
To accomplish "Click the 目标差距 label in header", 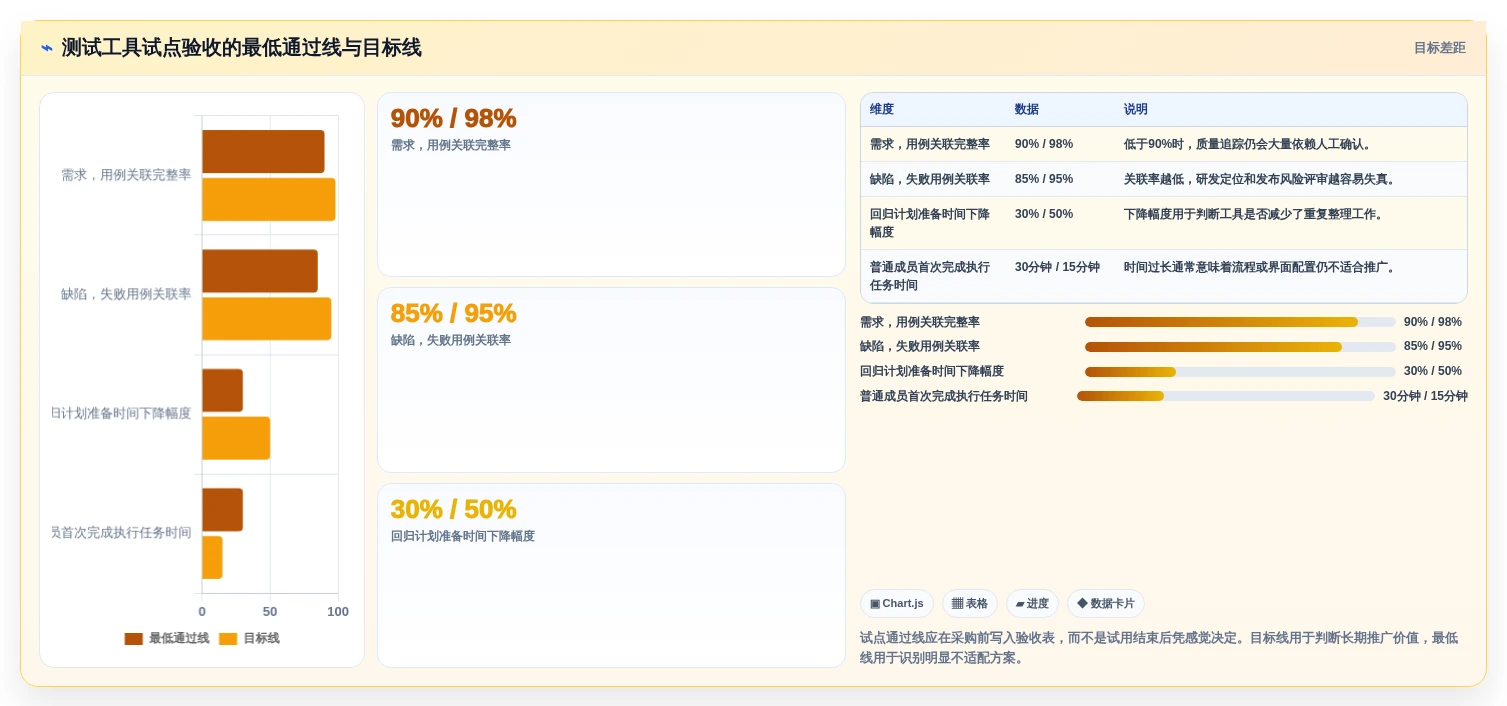I will [1439, 48].
